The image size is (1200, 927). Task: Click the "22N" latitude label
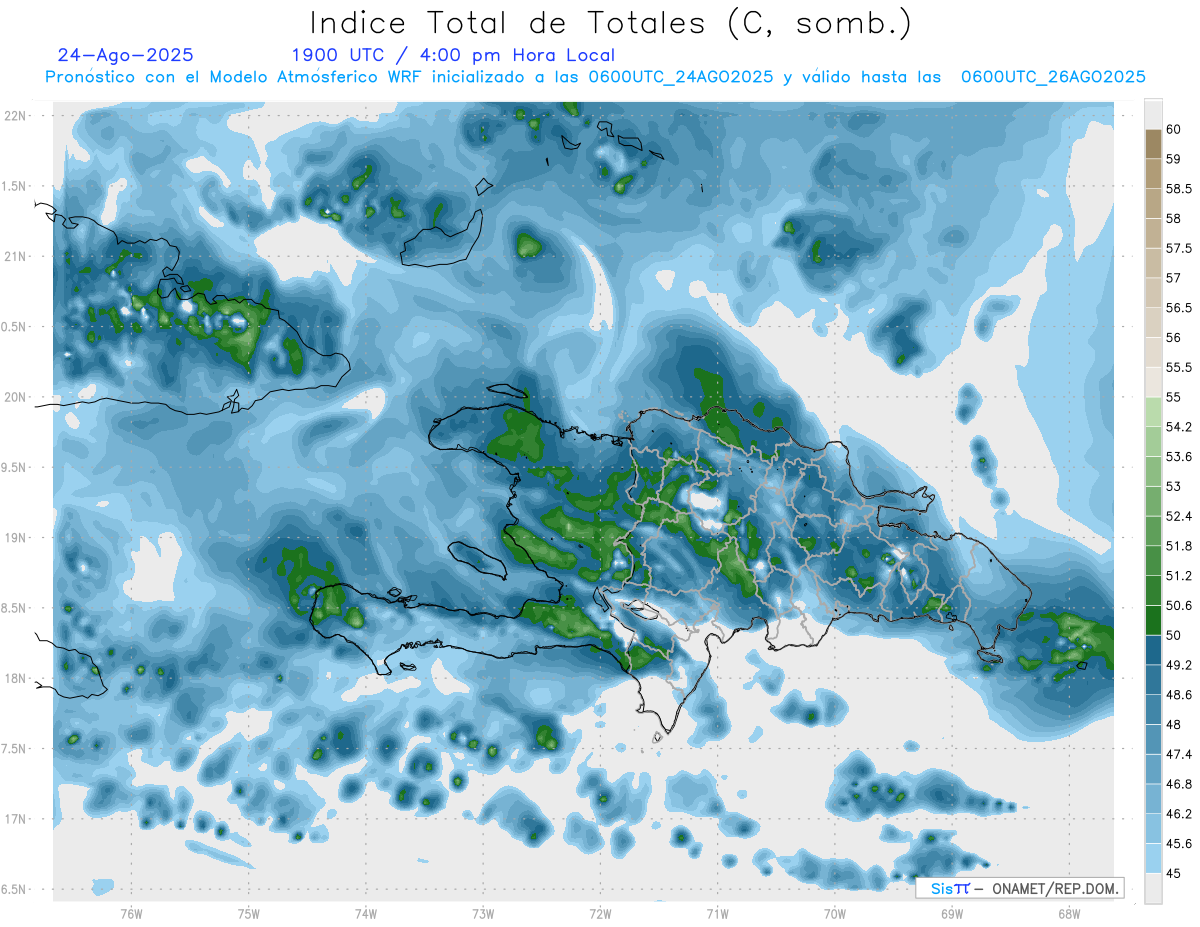(16, 115)
